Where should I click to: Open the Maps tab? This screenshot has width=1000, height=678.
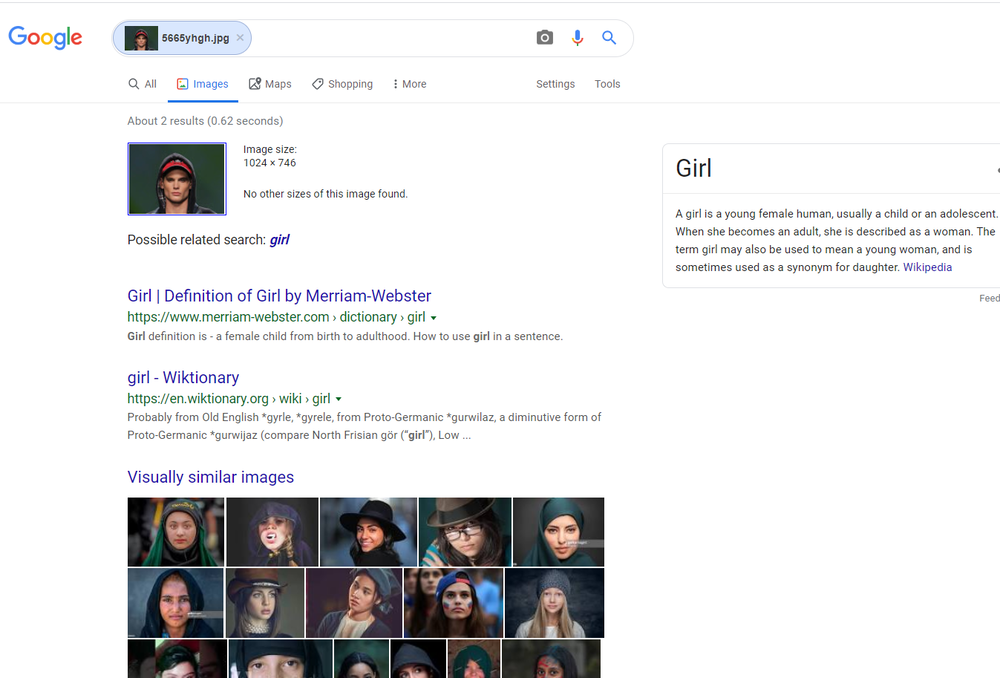click(270, 84)
